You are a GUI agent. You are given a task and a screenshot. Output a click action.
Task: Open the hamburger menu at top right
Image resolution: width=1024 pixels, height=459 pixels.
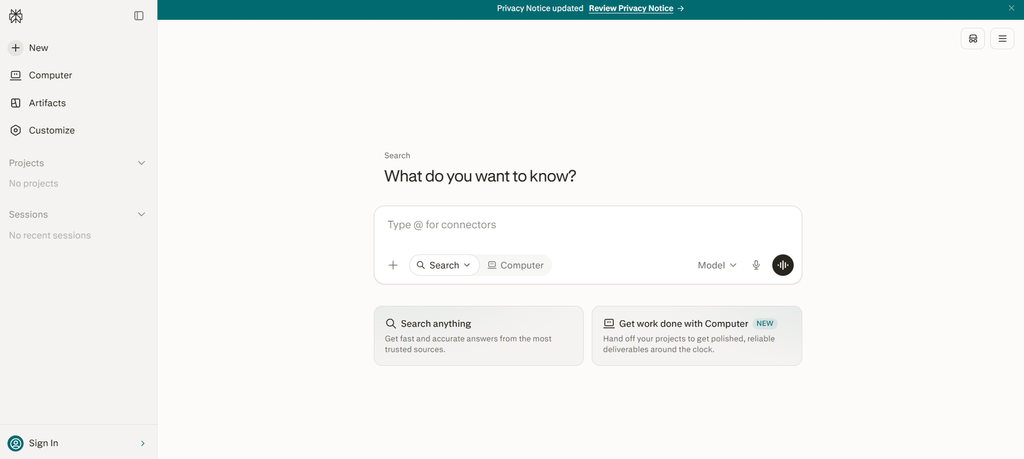point(1002,39)
